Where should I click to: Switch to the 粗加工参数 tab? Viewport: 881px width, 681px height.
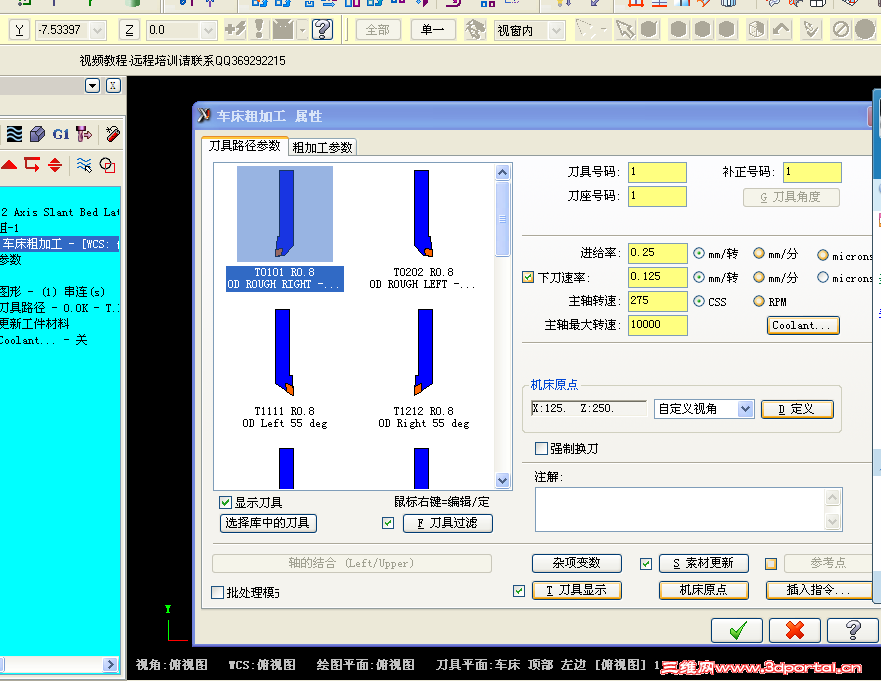(322, 147)
